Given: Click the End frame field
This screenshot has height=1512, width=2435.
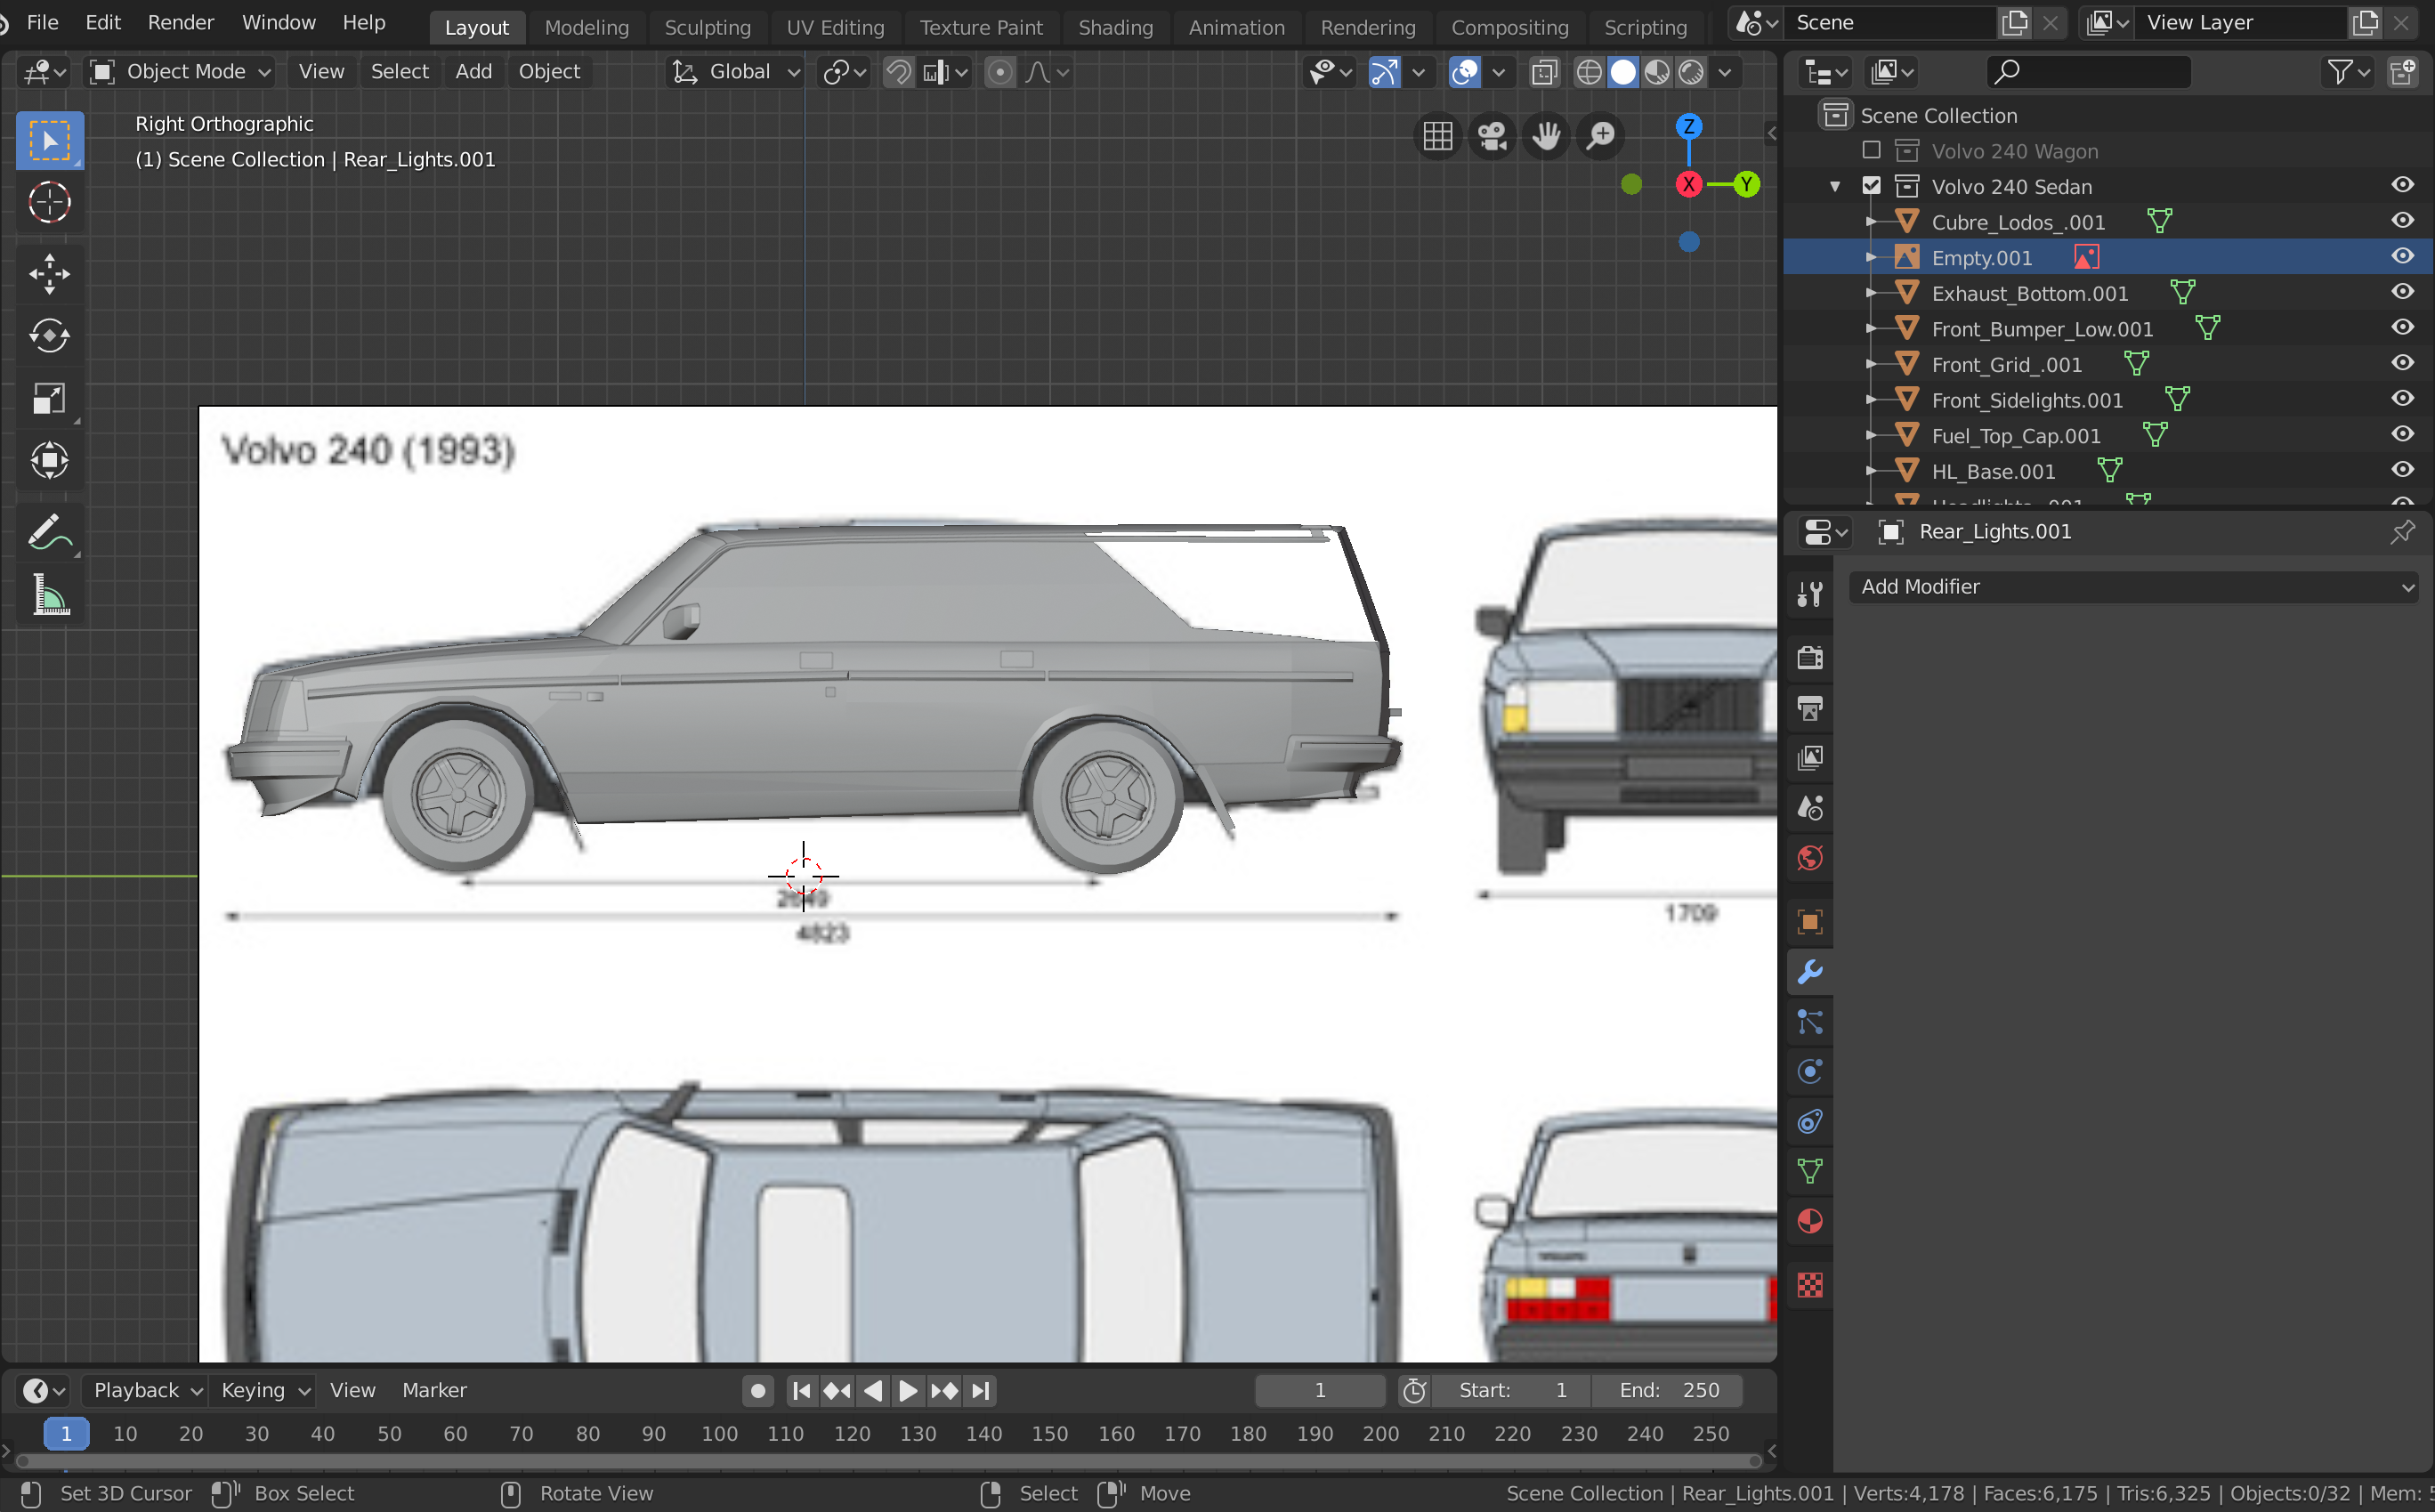Looking at the screenshot, I should point(1667,1391).
